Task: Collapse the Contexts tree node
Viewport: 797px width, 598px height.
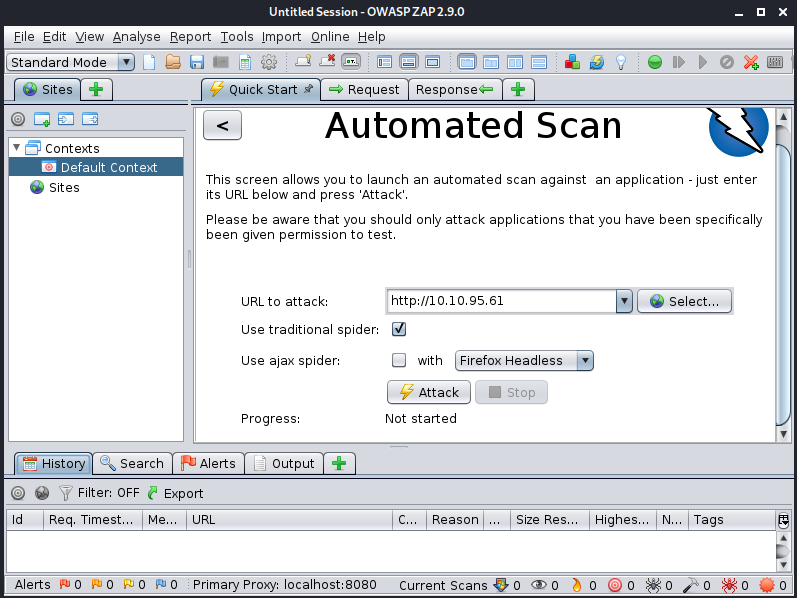Action: tap(16, 148)
